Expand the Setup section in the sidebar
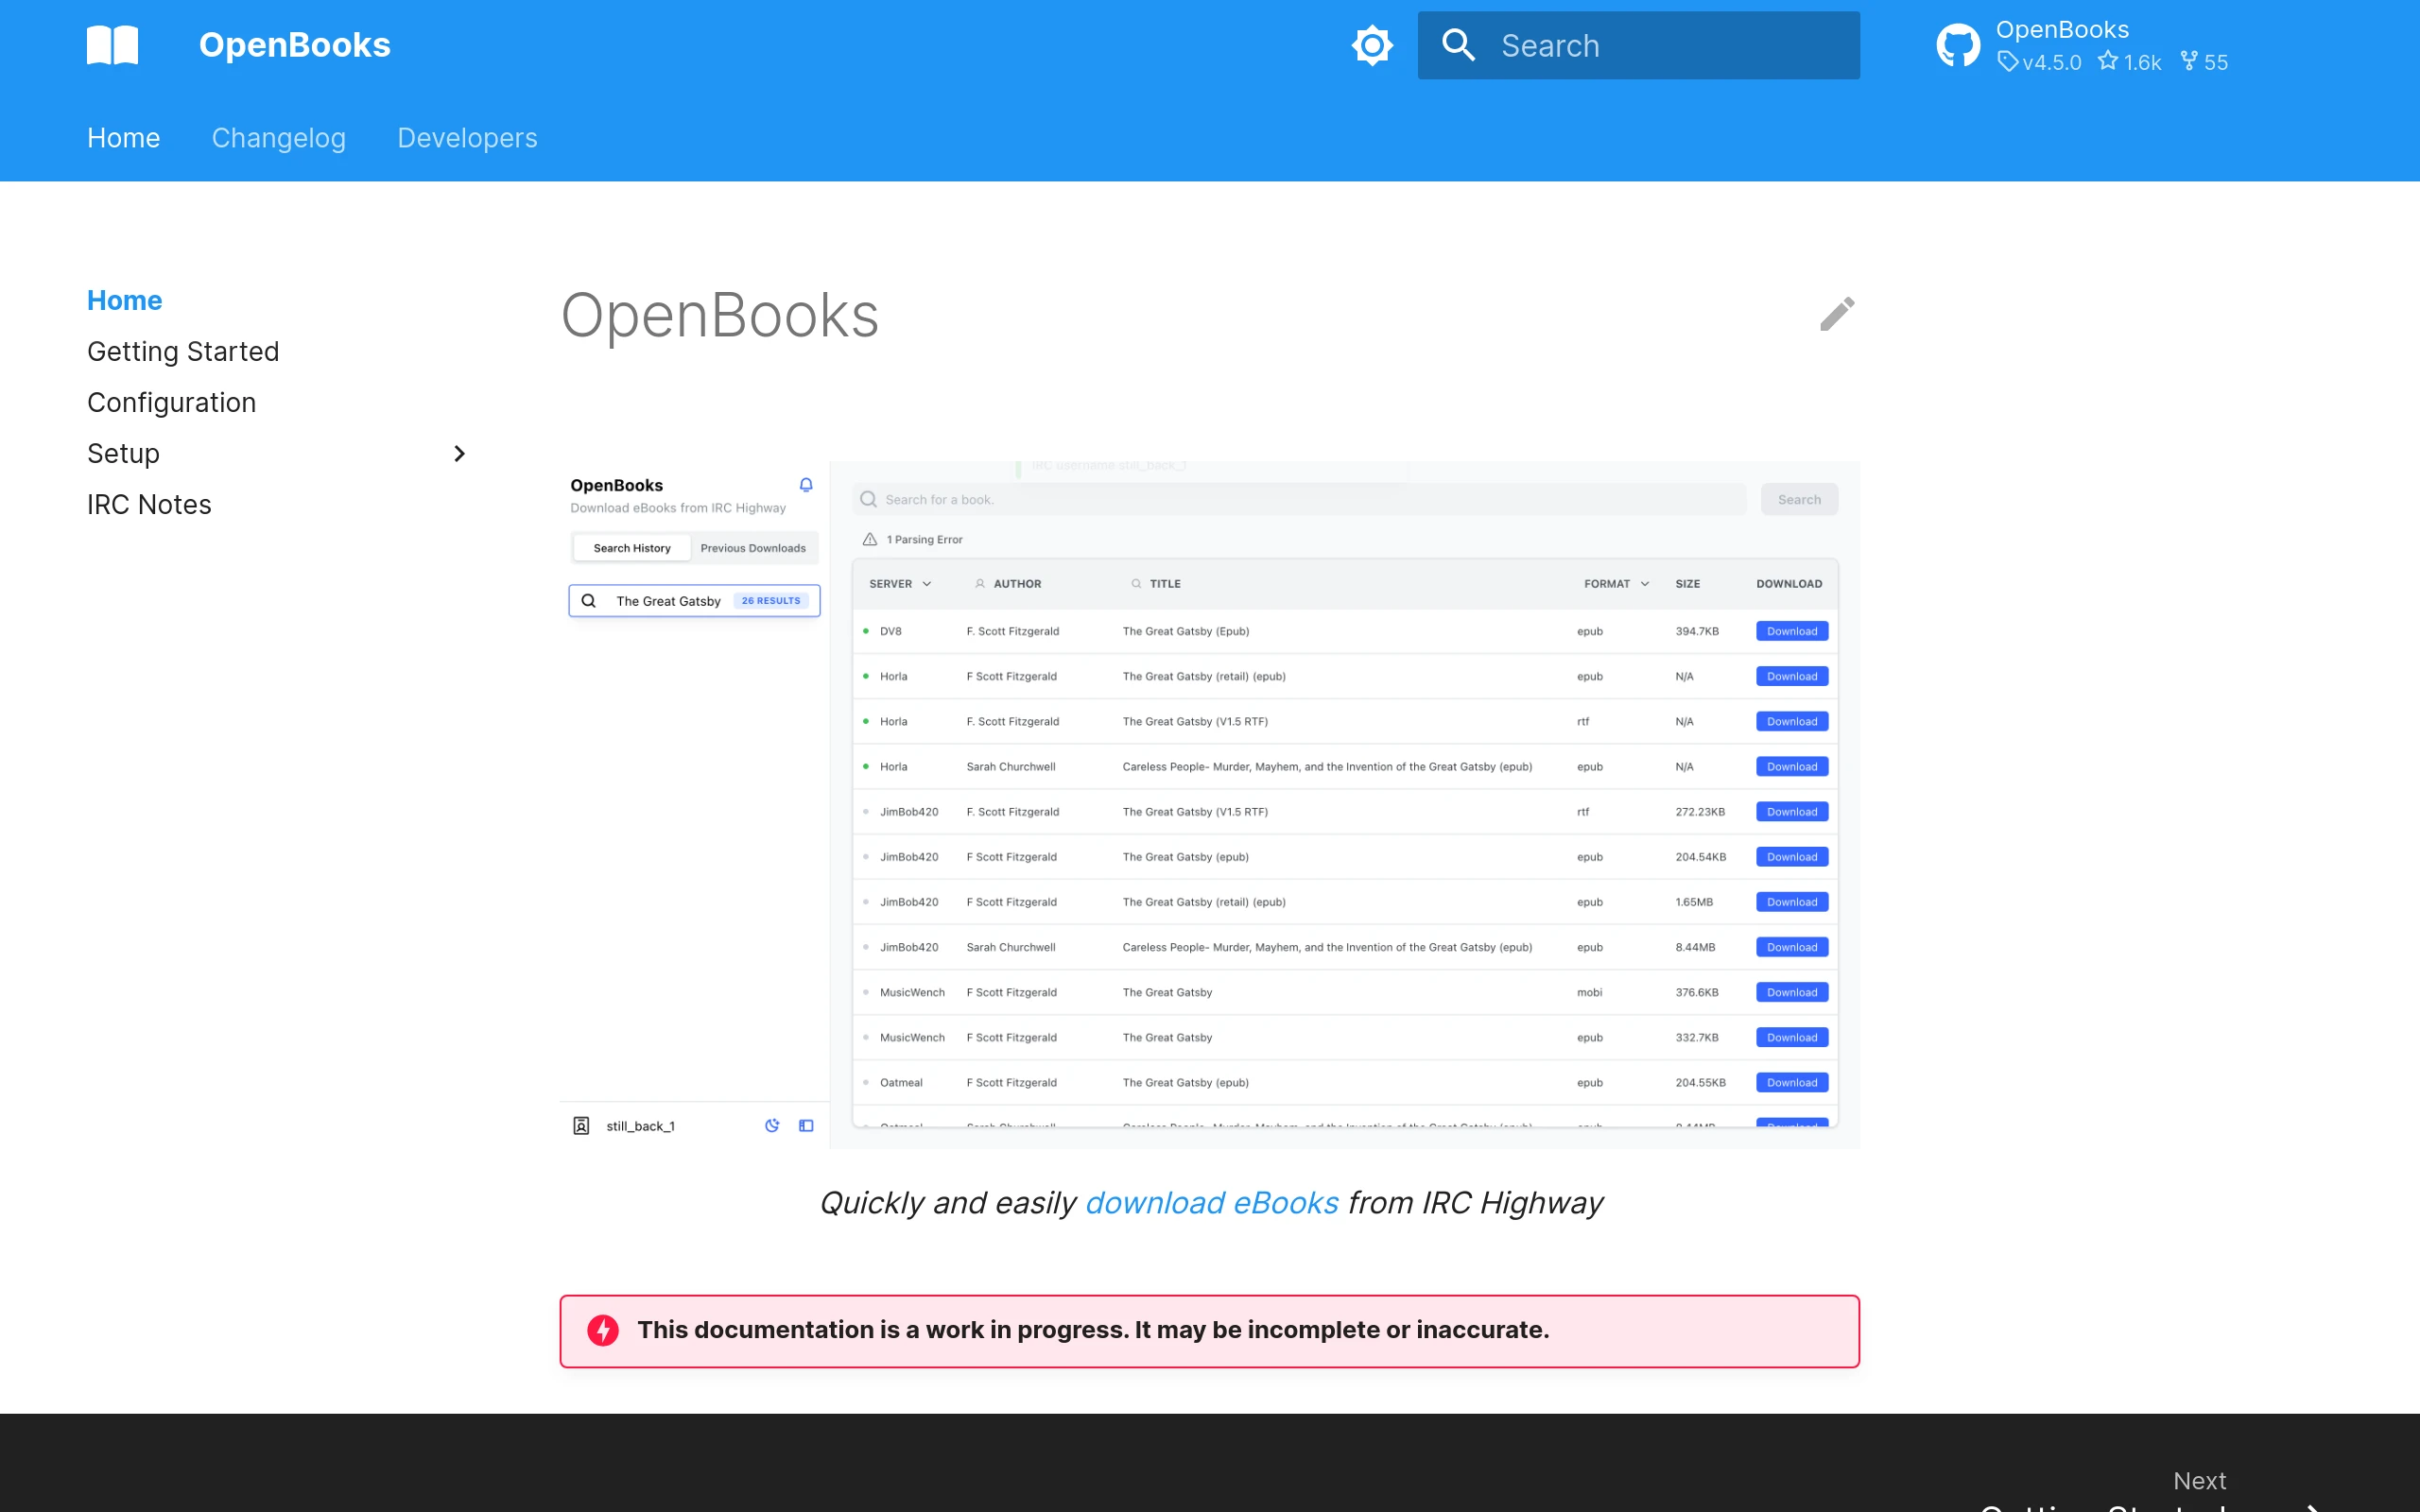Image resolution: width=2420 pixels, height=1512 pixels. tap(459, 453)
